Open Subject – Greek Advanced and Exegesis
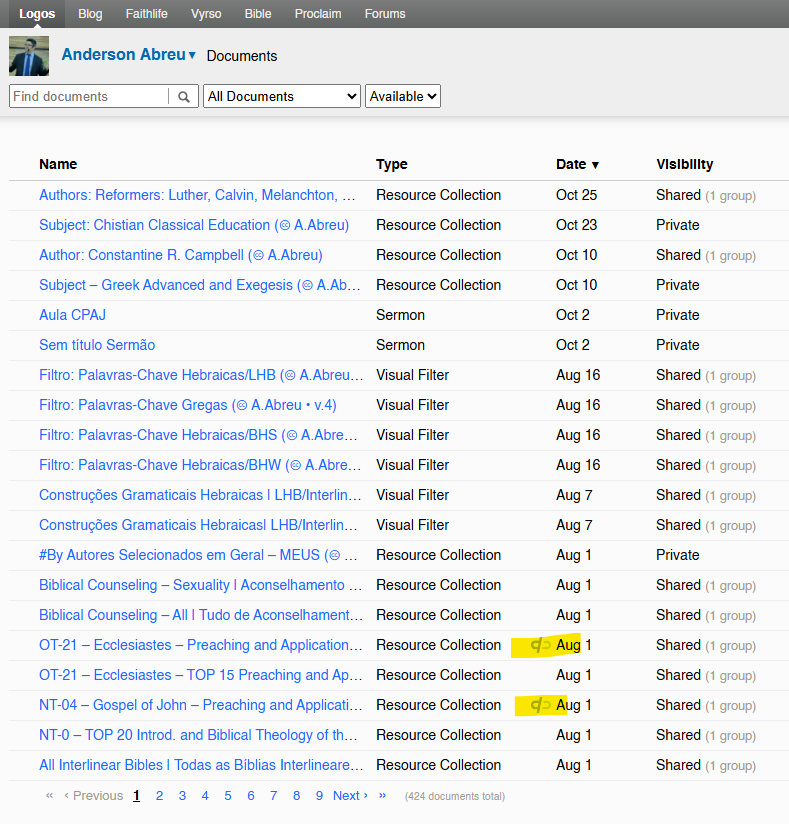Viewport: 789px width, 824px height. coord(200,285)
